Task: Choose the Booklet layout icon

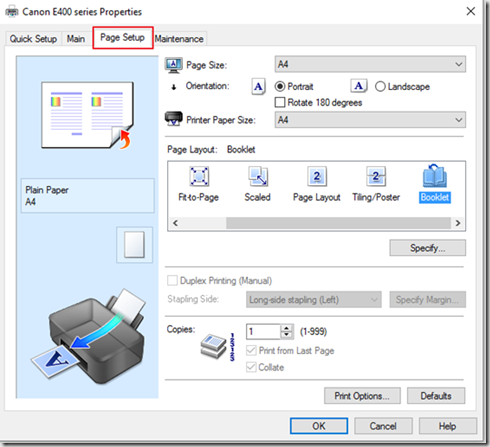Action: pyautogui.click(x=435, y=176)
